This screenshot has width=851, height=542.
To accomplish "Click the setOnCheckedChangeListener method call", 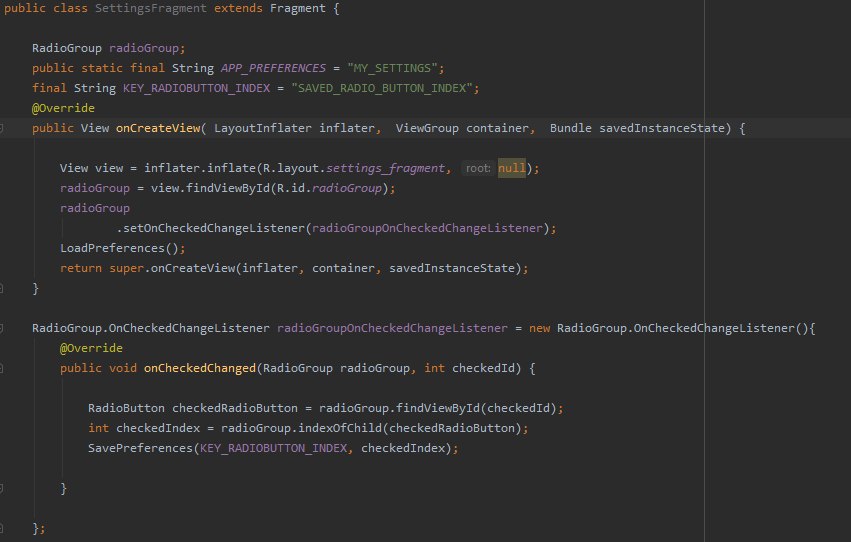I will pyautogui.click(x=214, y=228).
